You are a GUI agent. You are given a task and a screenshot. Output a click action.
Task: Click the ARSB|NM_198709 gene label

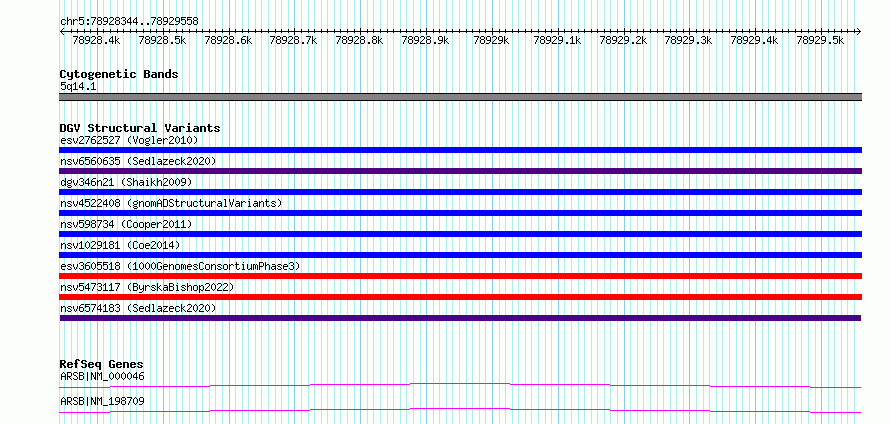tap(102, 401)
